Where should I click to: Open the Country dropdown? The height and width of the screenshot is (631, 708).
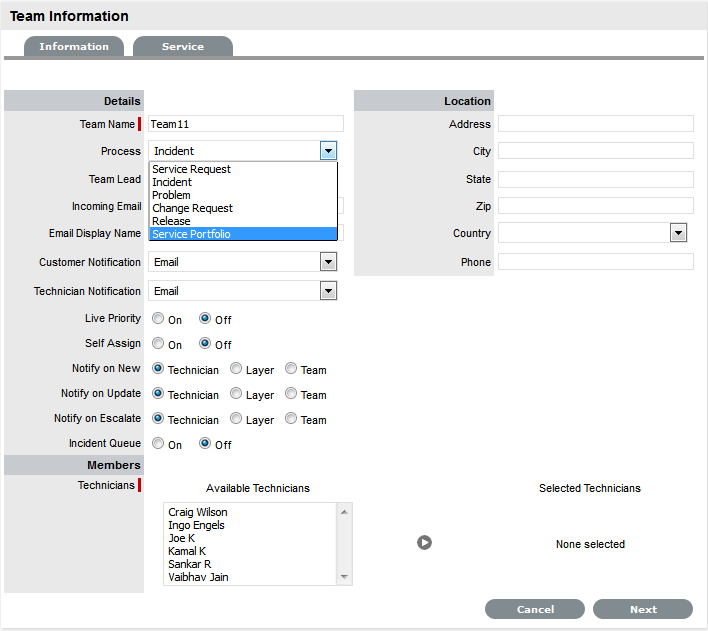click(678, 233)
